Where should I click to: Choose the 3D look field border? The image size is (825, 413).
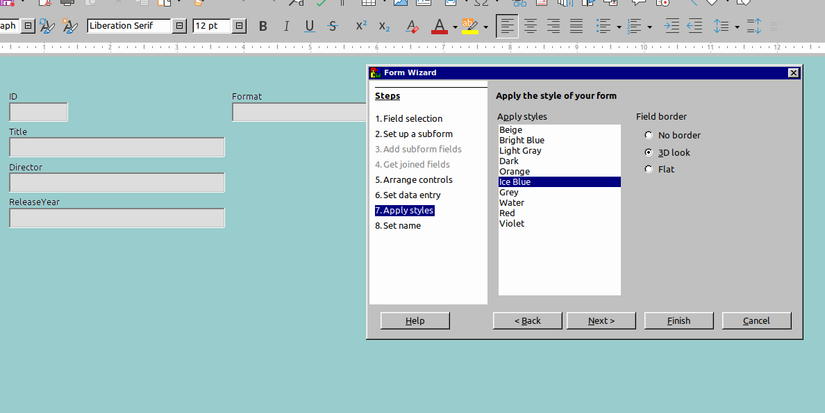click(x=648, y=152)
